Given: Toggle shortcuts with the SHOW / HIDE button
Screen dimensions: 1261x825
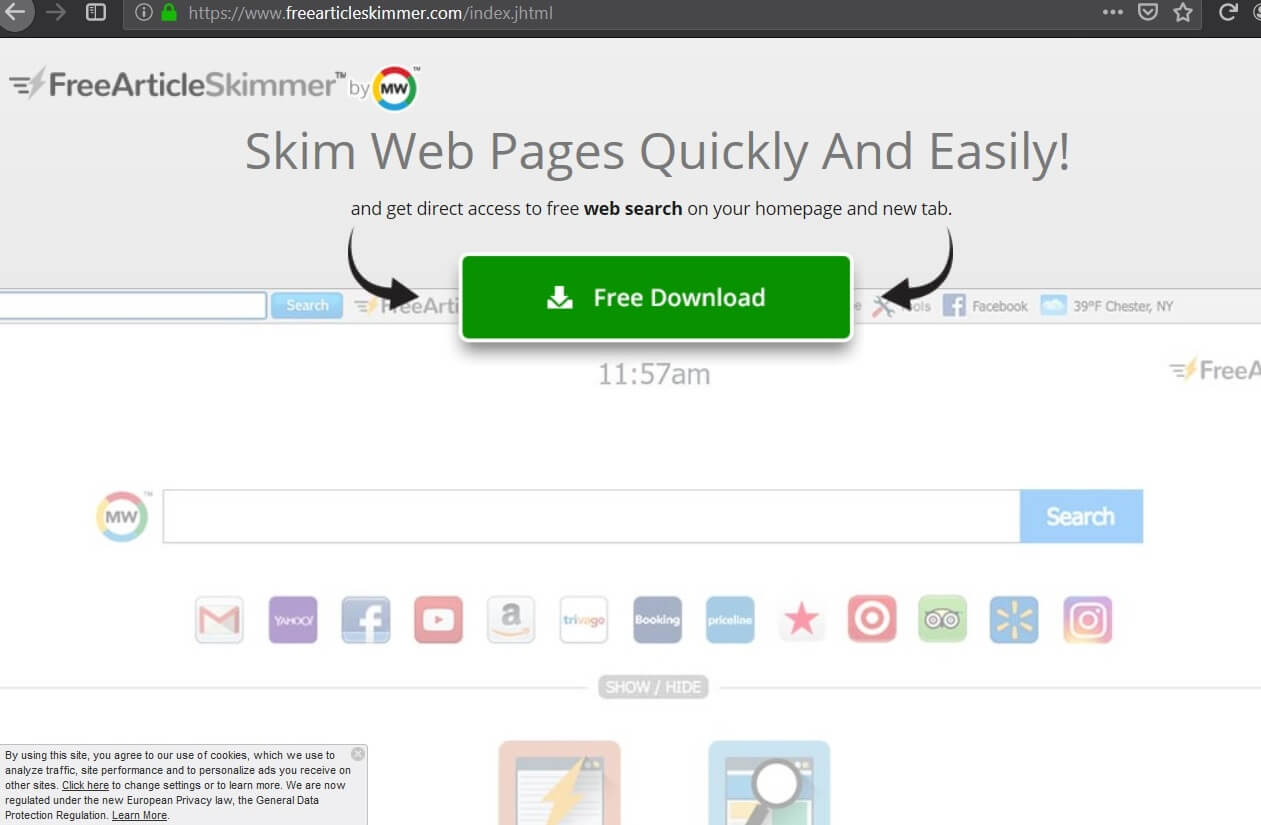Looking at the screenshot, I should 653,687.
